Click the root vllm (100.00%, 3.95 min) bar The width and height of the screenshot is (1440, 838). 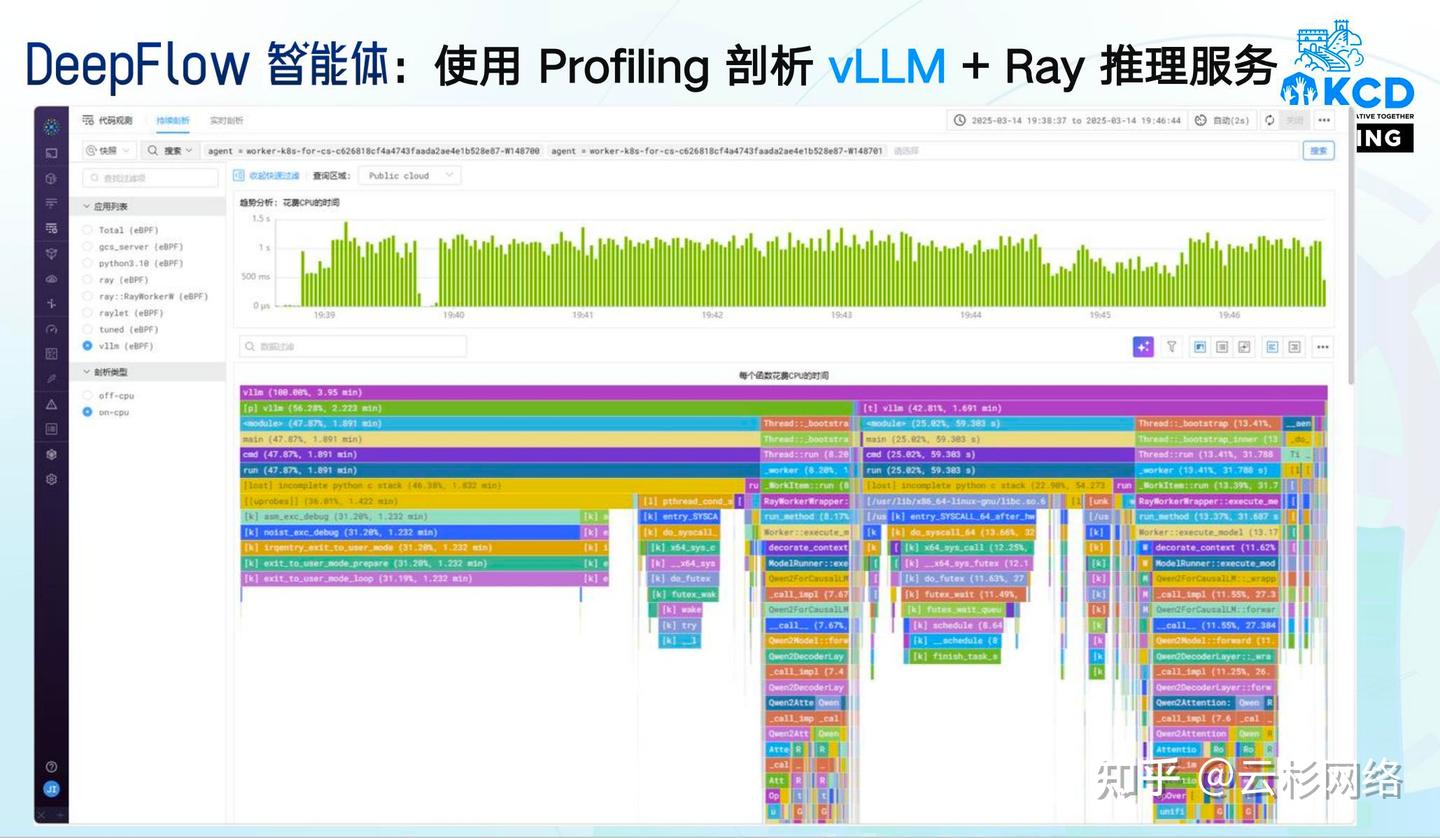click(x=784, y=392)
